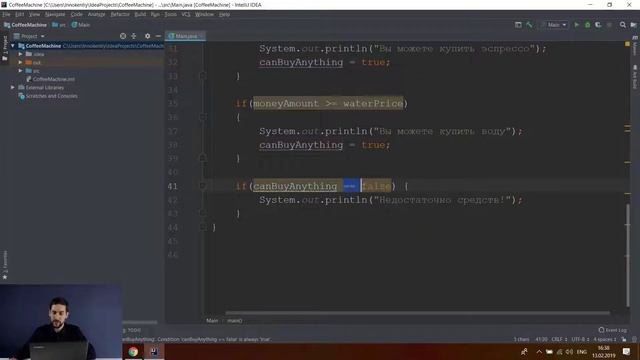Viewport: 640px width, 360px height.
Task: Click the main() breadcrumb below editor
Action: click(x=234, y=321)
